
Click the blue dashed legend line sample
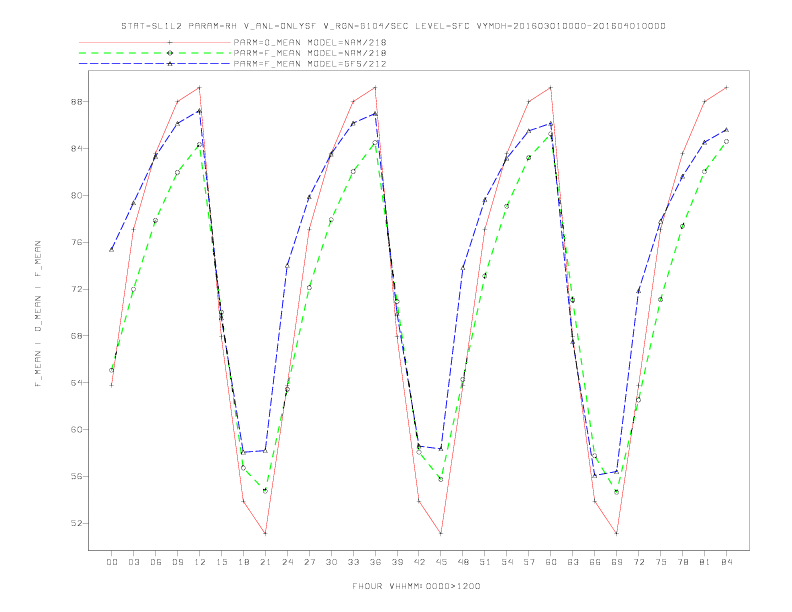pos(155,64)
